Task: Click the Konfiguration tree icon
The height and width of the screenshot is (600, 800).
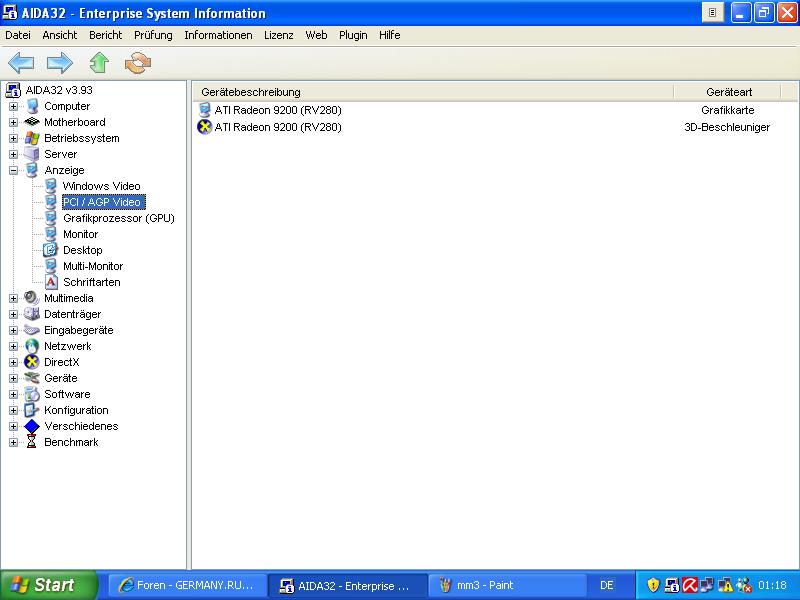Action: 32,410
